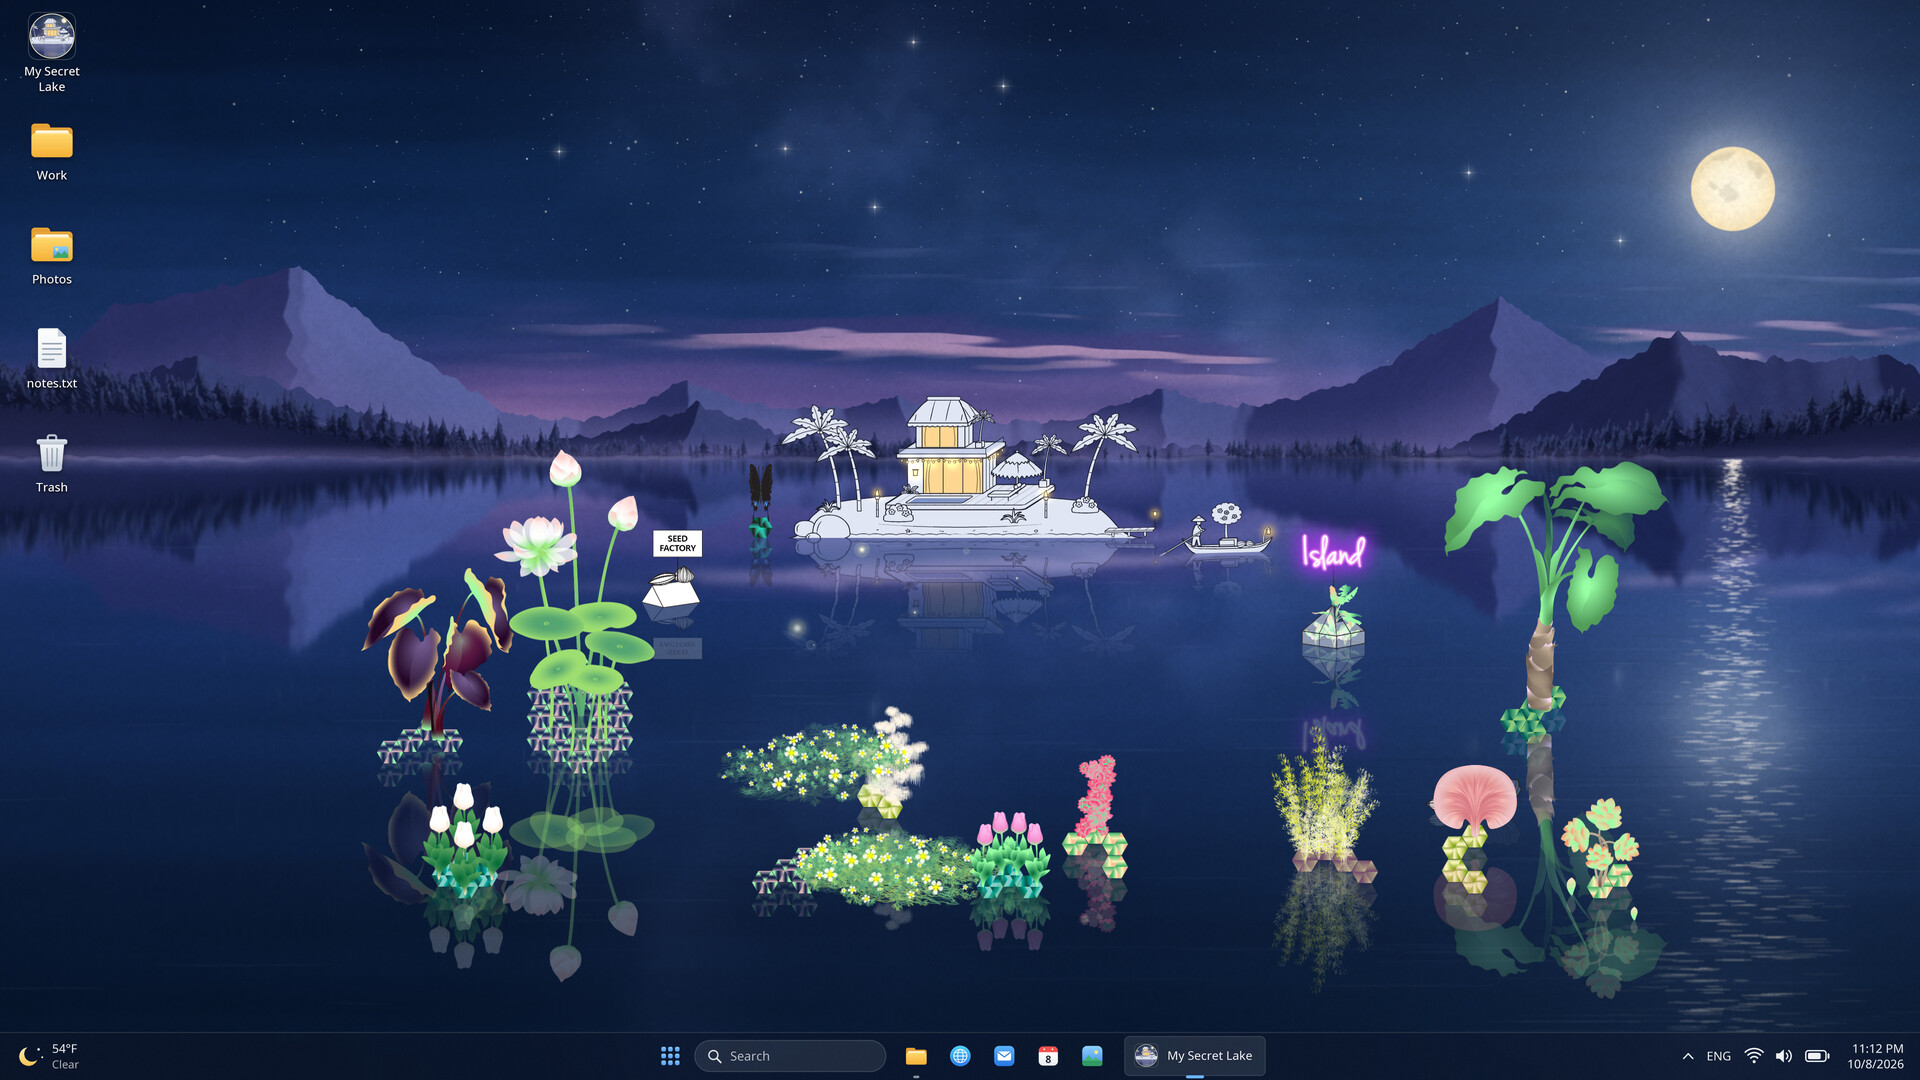
Task: Open the Trash icon
Action: (x=52, y=464)
